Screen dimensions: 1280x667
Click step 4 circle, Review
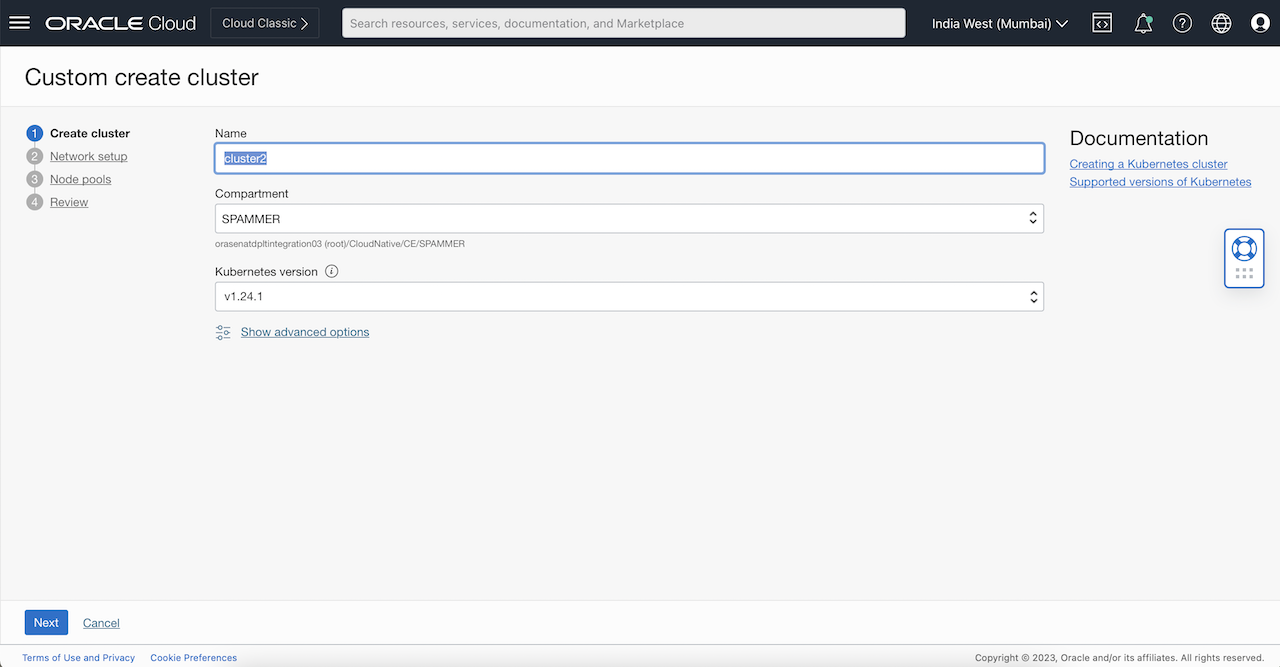coord(35,202)
